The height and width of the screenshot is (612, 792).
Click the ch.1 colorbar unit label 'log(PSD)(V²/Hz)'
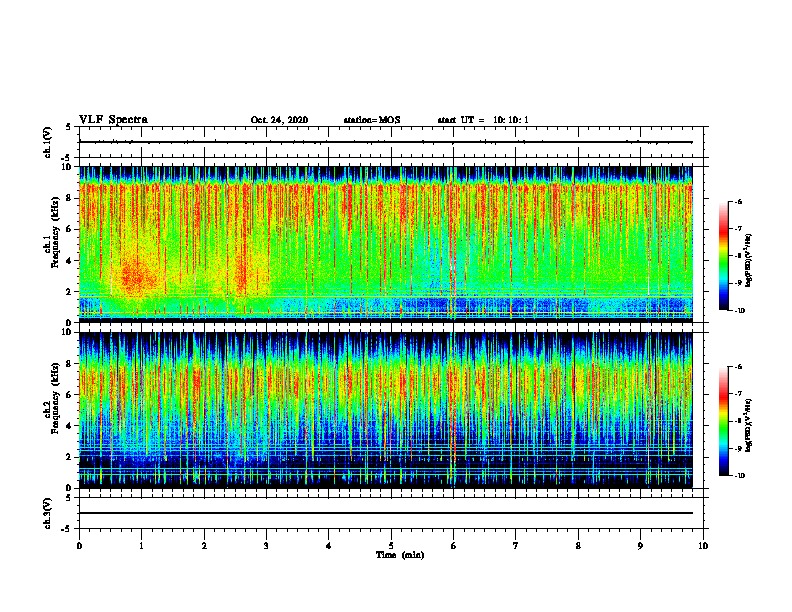(750, 260)
